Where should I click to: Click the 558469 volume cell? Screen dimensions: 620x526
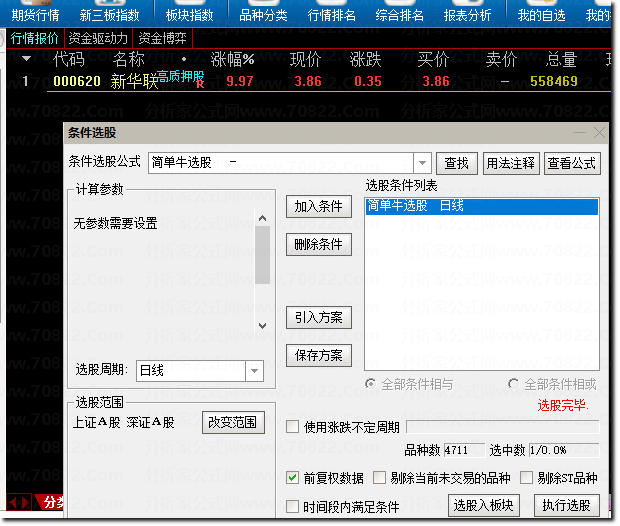554,81
